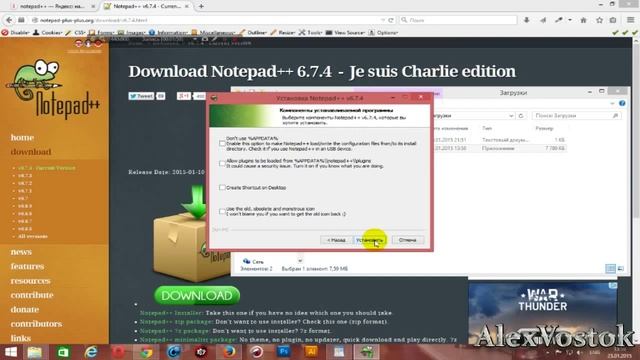Open the "features" sidebar link

tap(27, 266)
